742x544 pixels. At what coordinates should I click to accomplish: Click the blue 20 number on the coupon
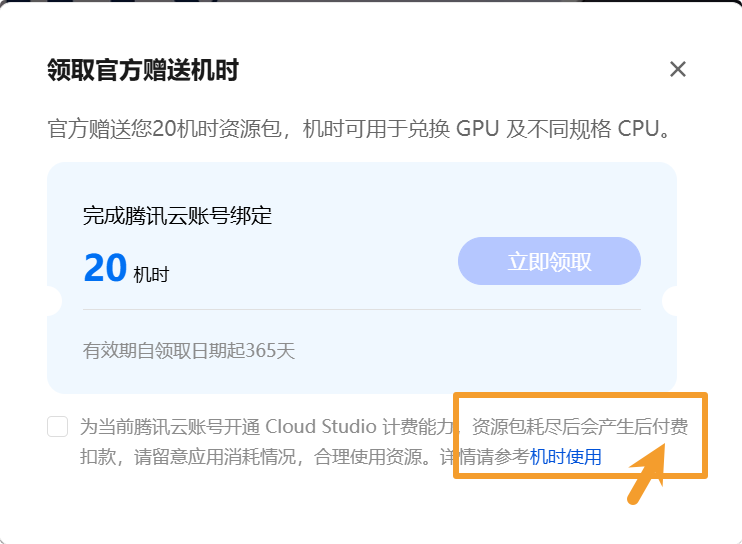tap(105, 268)
